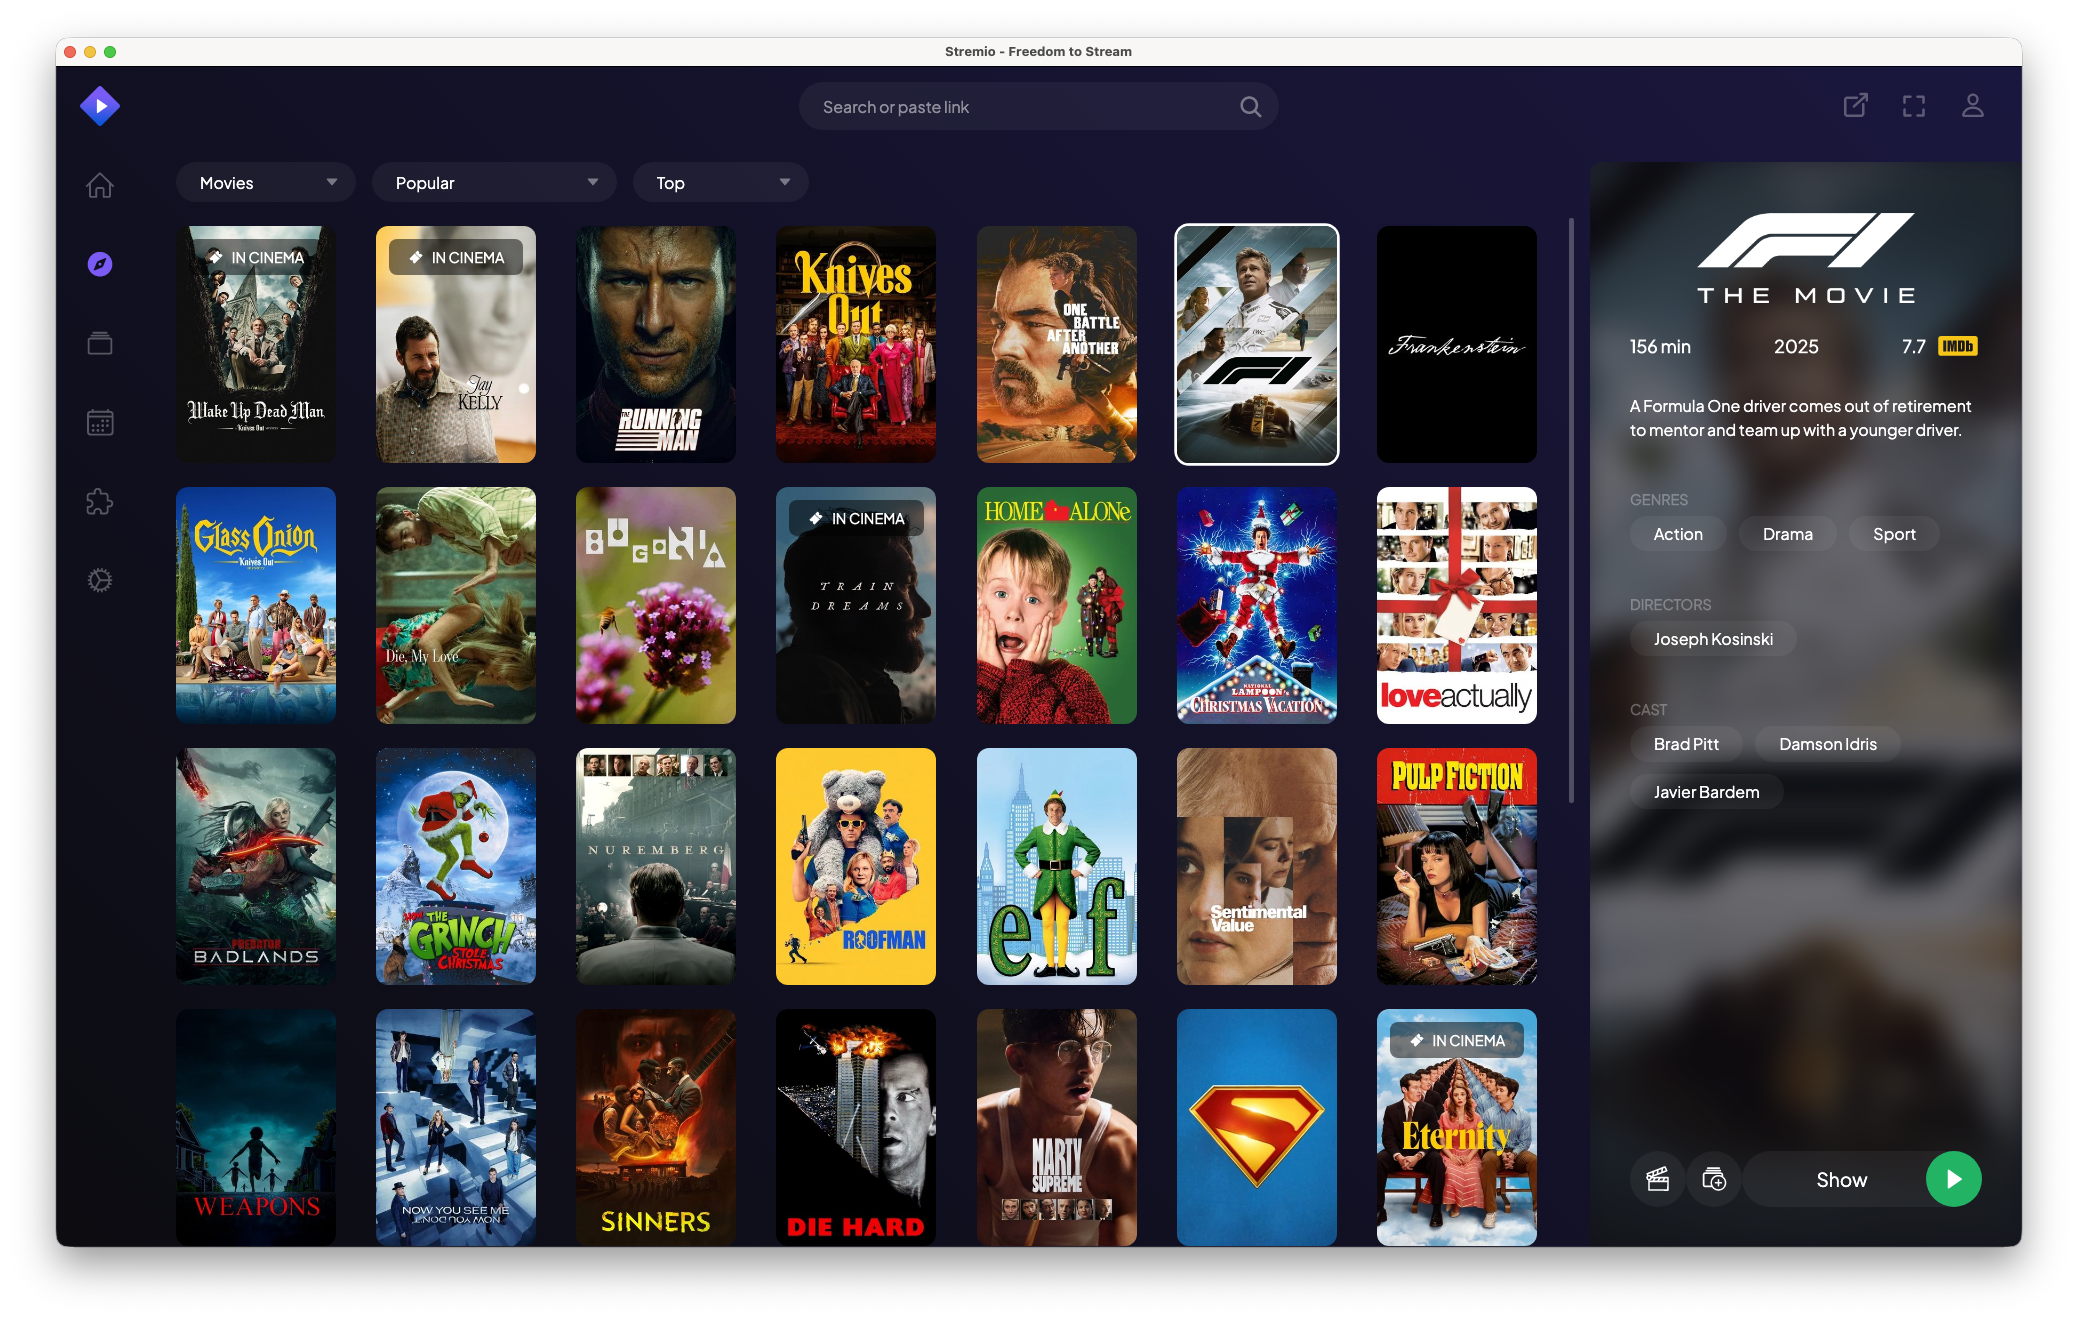Viewport: 2078px width, 1321px height.
Task: Open the Addons puzzle-piece icon
Action: click(x=100, y=502)
